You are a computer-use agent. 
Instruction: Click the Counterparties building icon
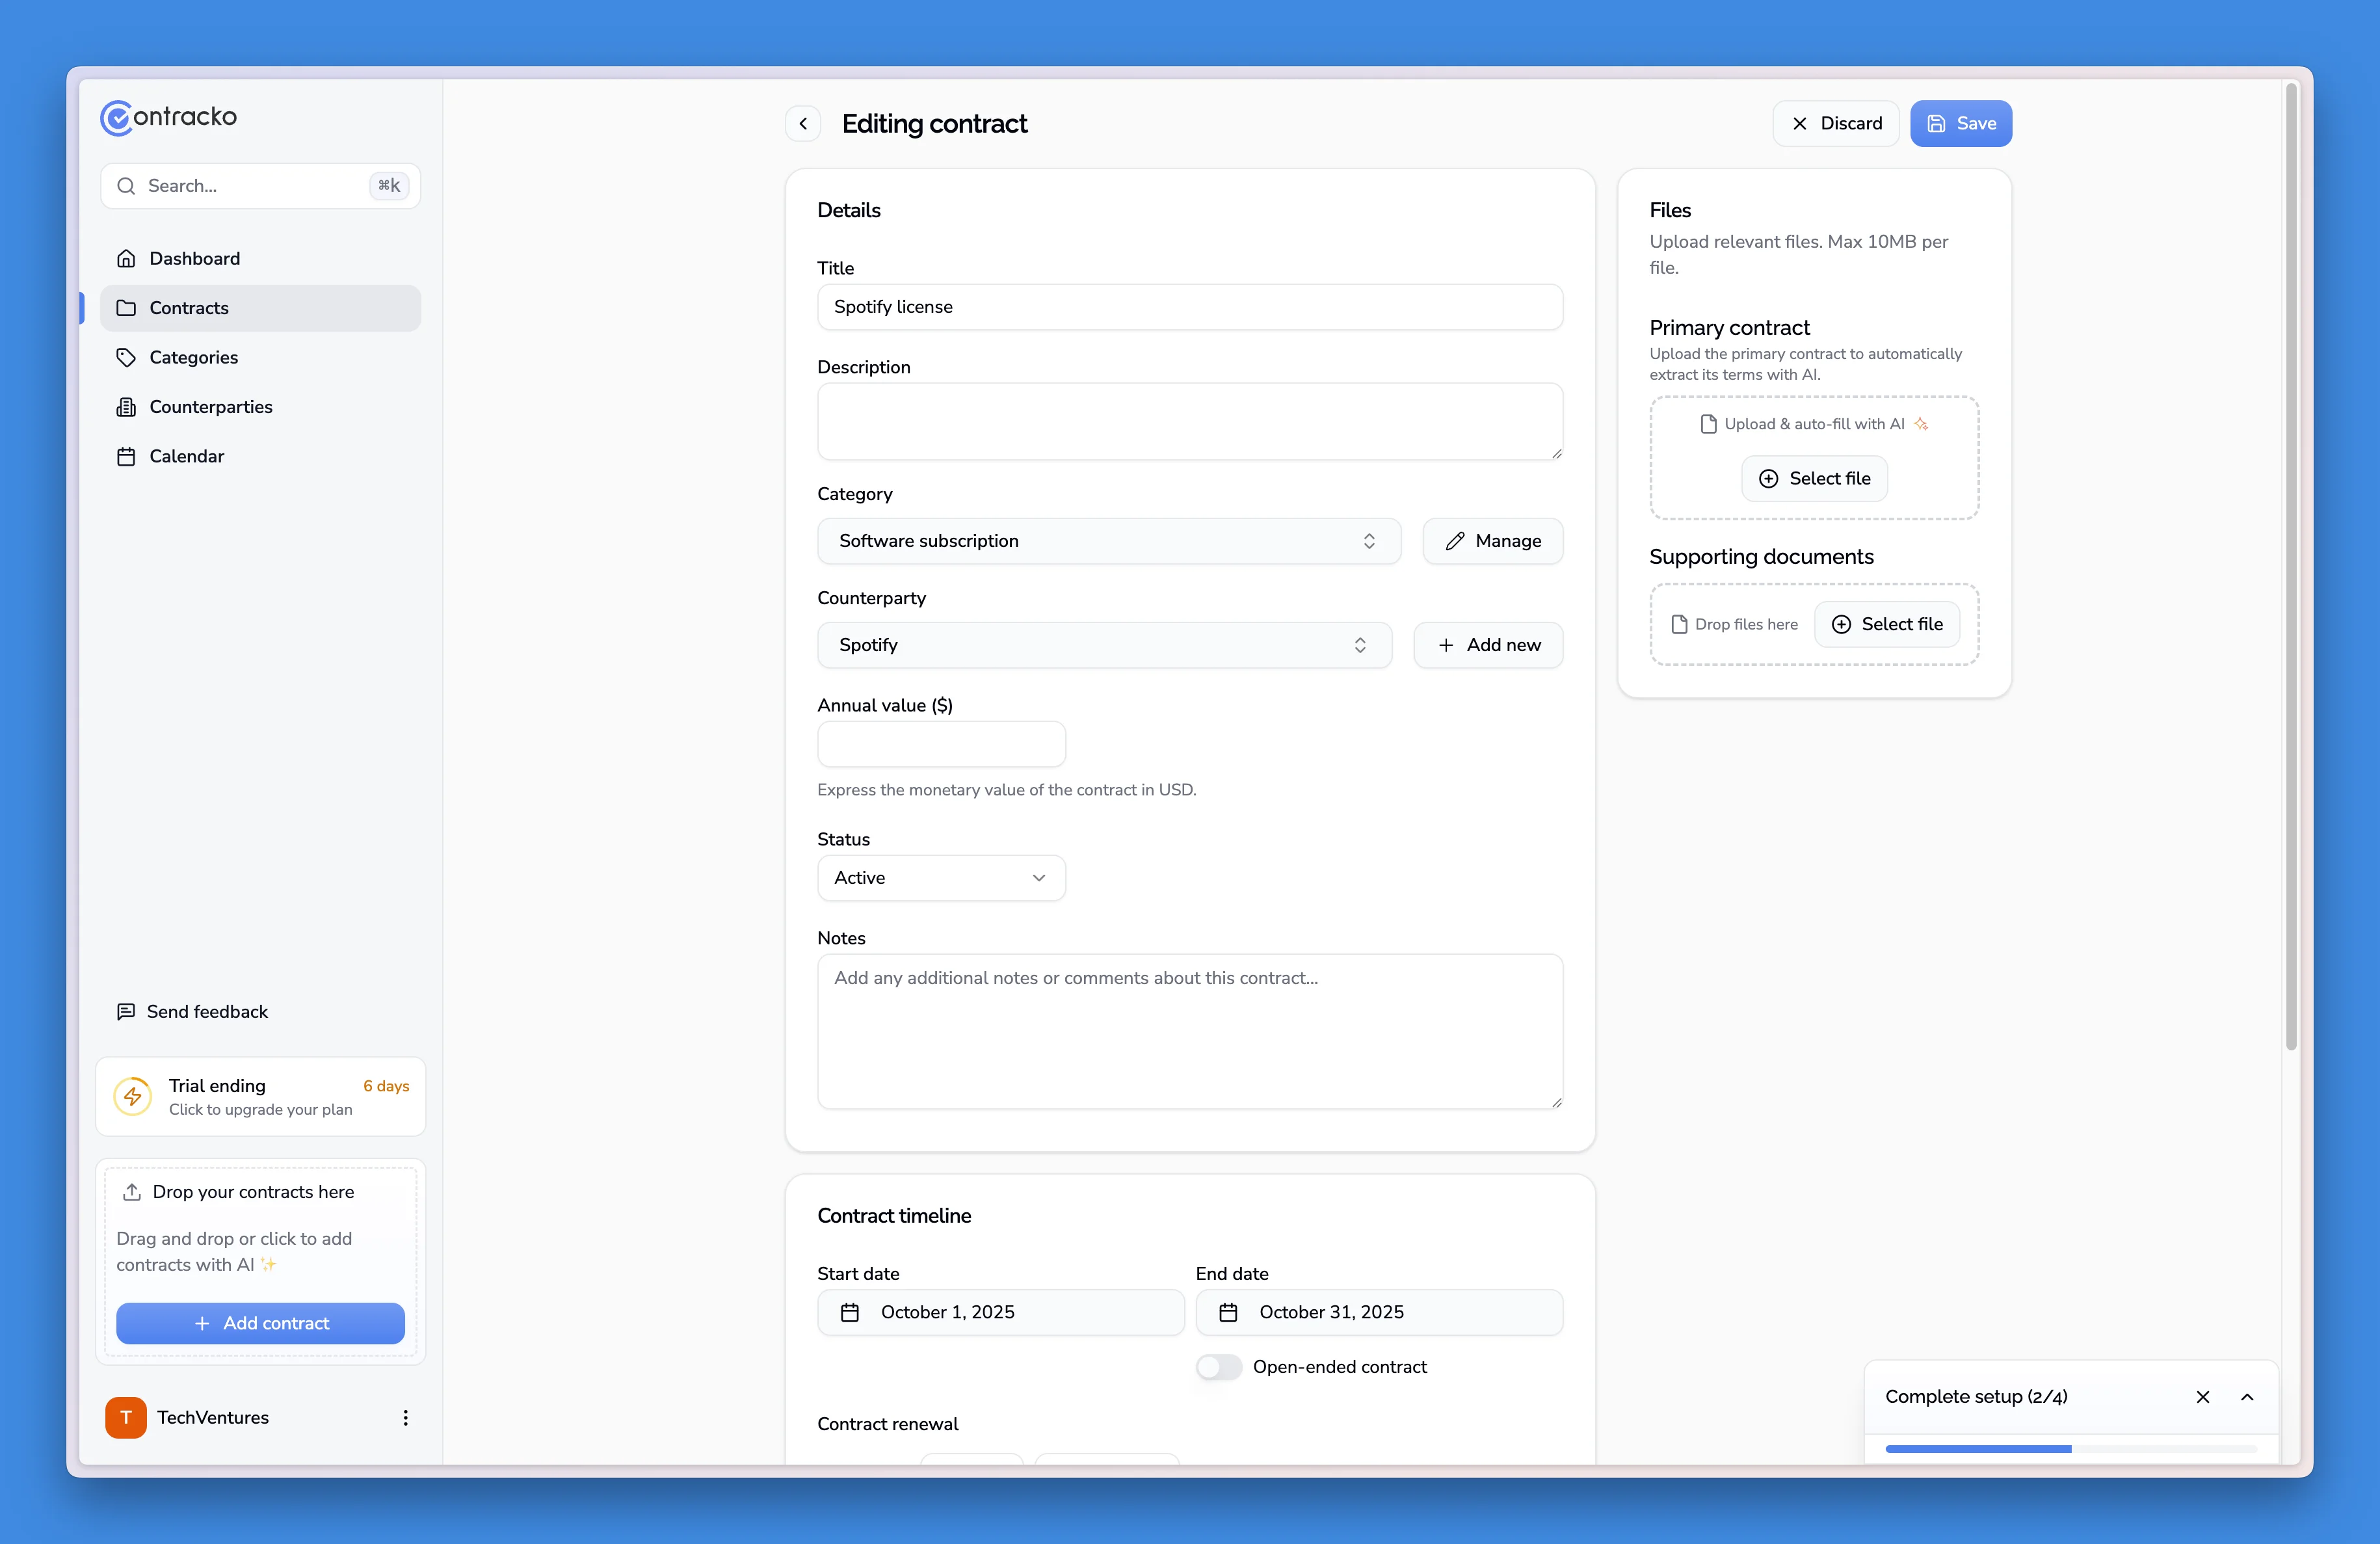(126, 407)
